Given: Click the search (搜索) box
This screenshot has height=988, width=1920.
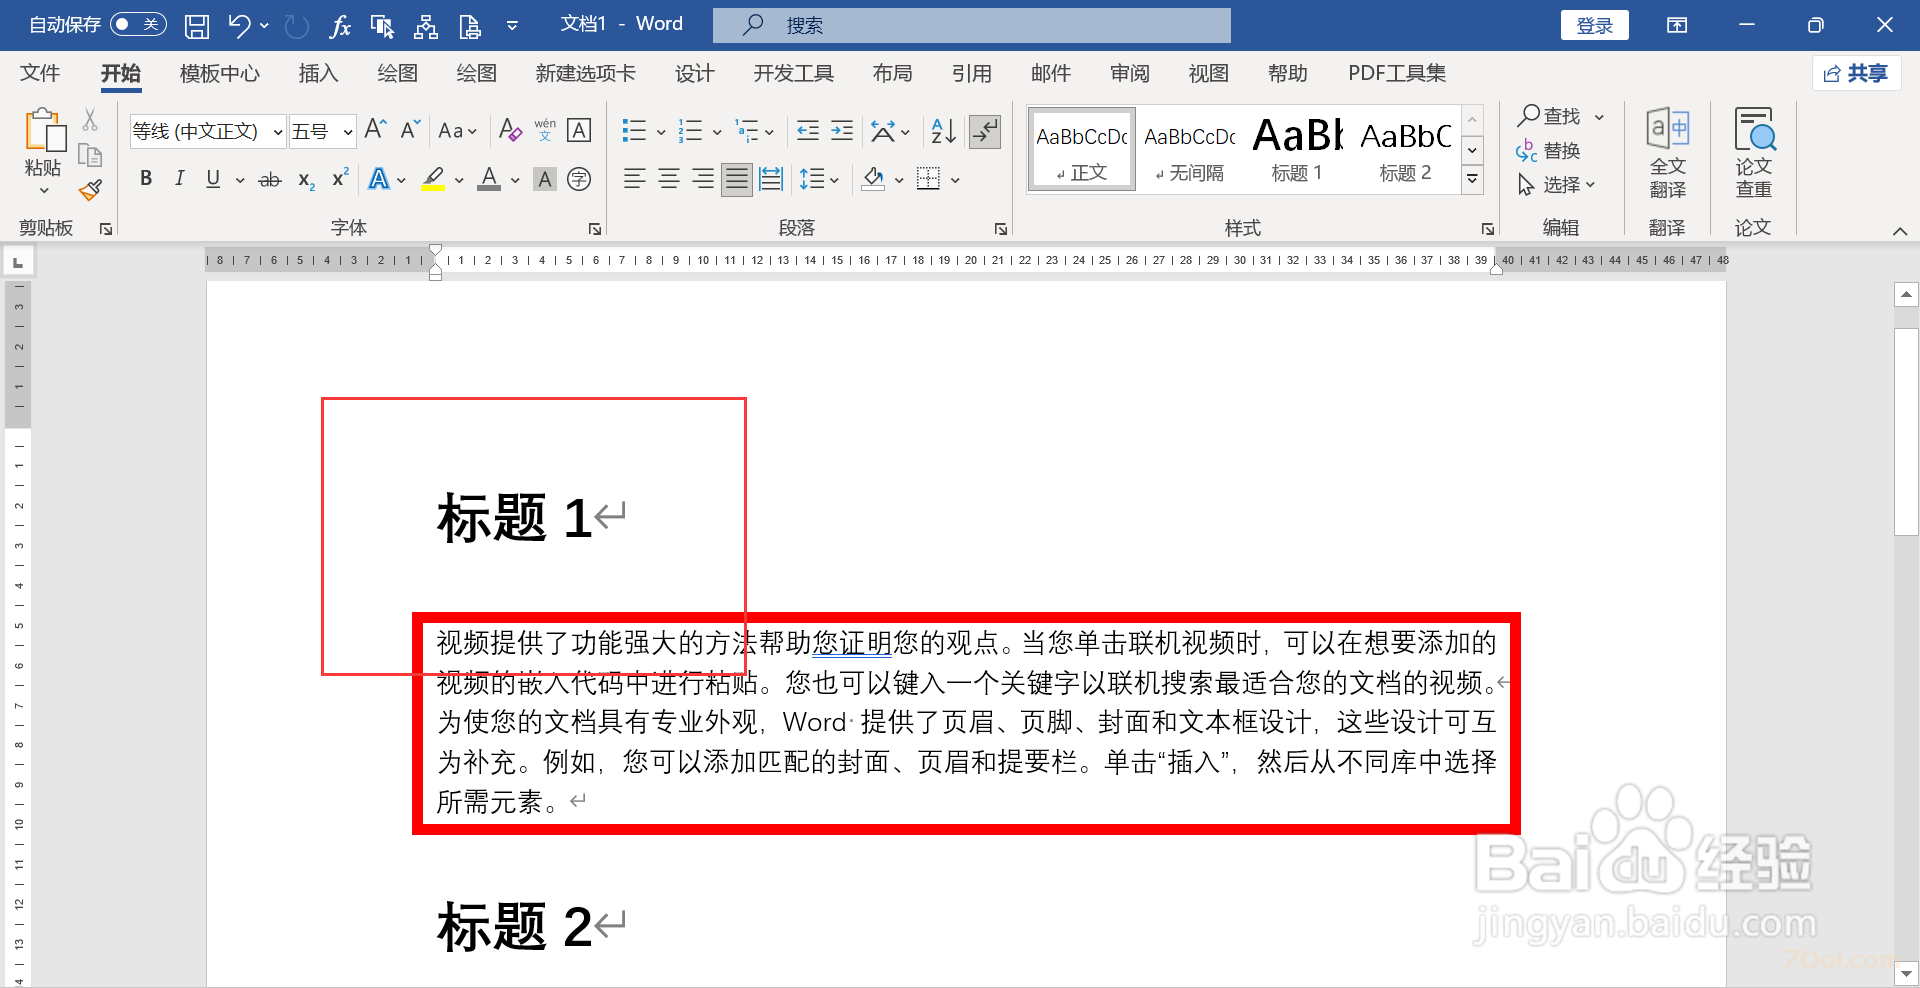Looking at the screenshot, I should tap(972, 25).
